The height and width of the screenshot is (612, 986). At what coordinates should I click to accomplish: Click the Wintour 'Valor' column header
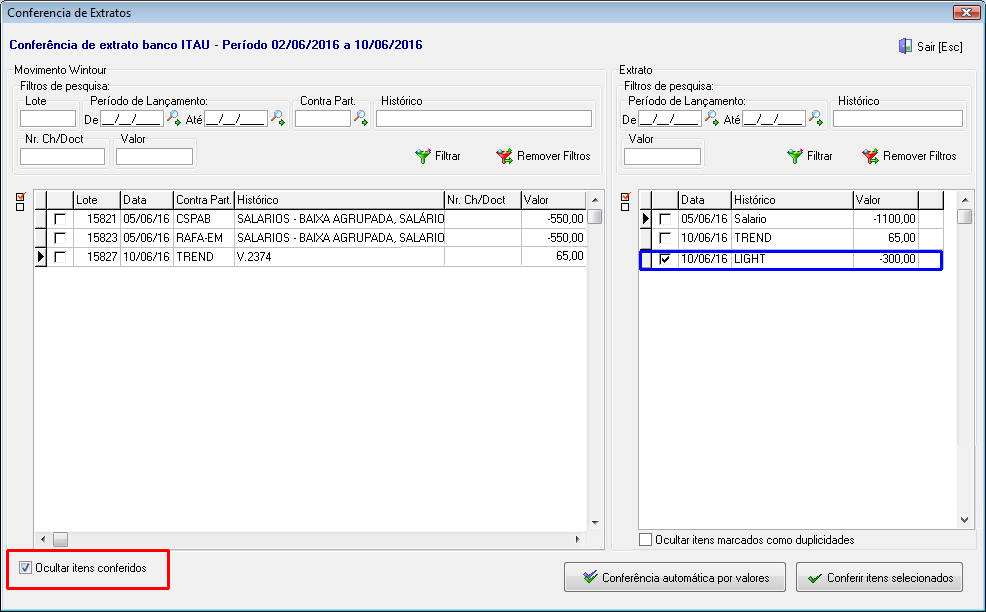554,200
